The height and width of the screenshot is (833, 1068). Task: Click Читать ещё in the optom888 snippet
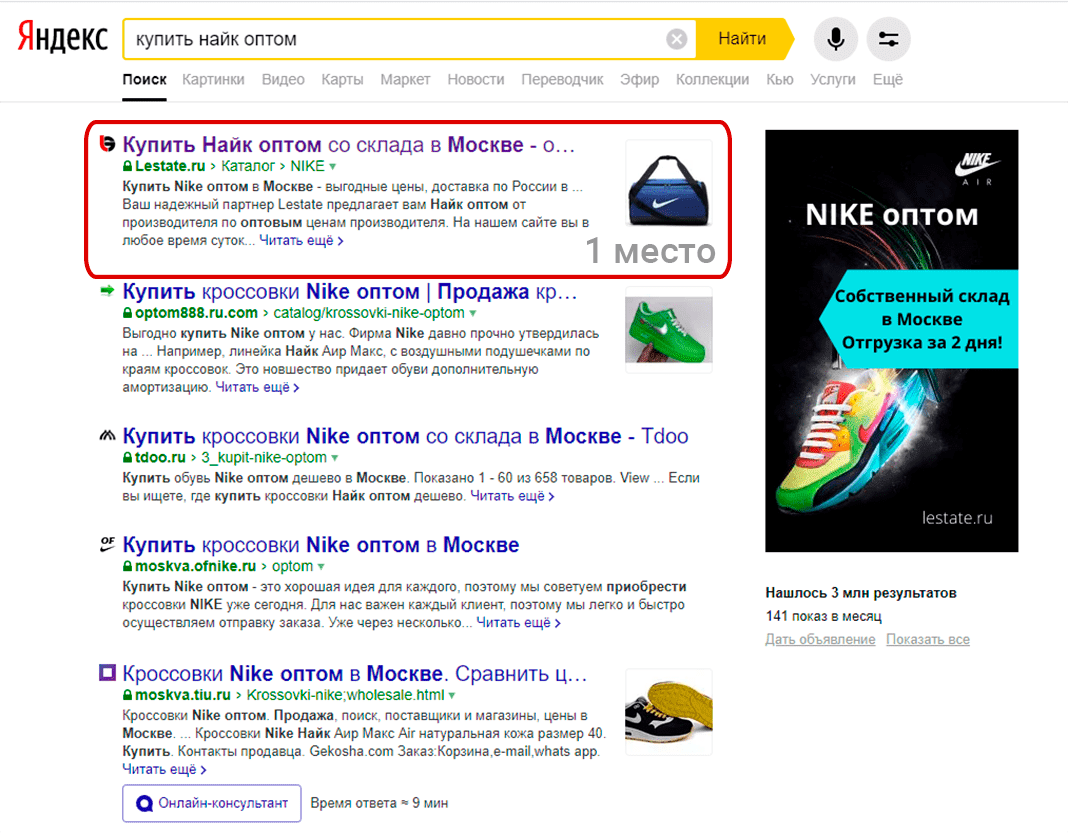[257, 387]
